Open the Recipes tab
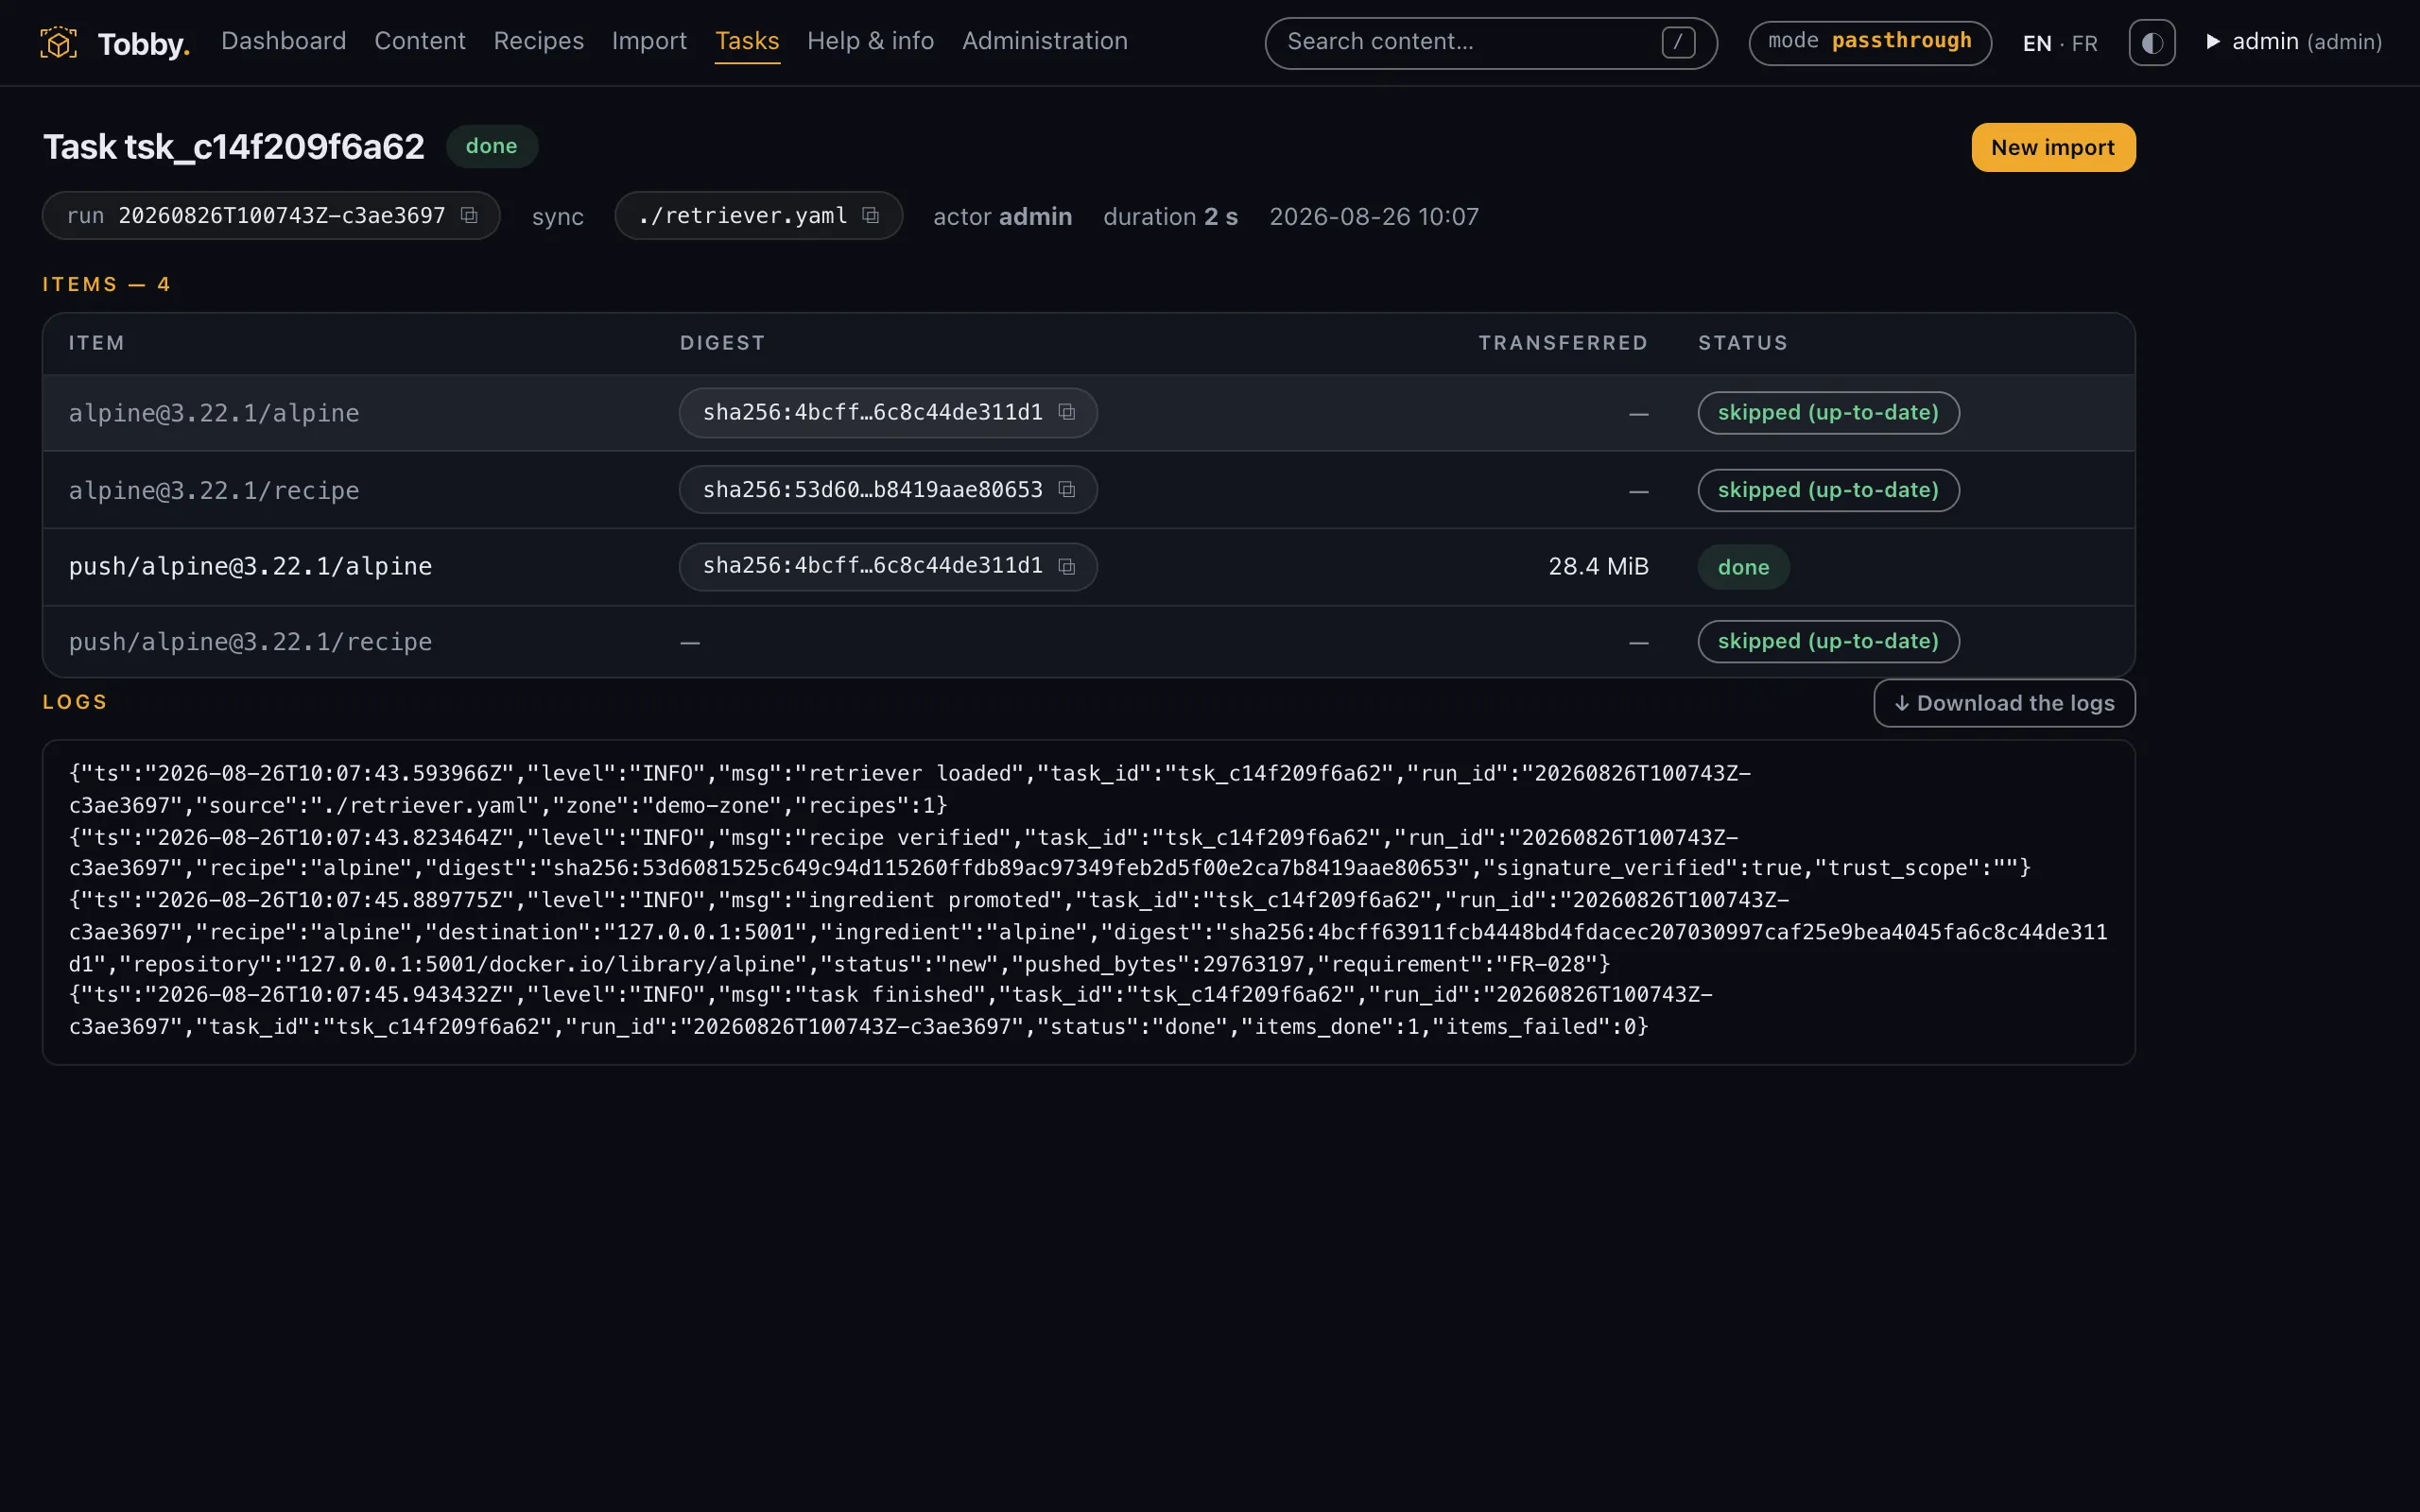Image resolution: width=2420 pixels, height=1512 pixels. (x=539, y=41)
